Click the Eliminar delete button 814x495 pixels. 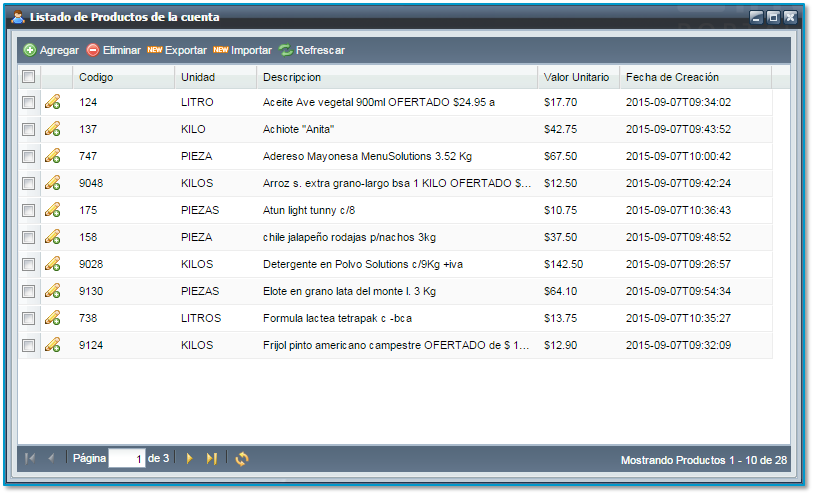click(x=113, y=50)
